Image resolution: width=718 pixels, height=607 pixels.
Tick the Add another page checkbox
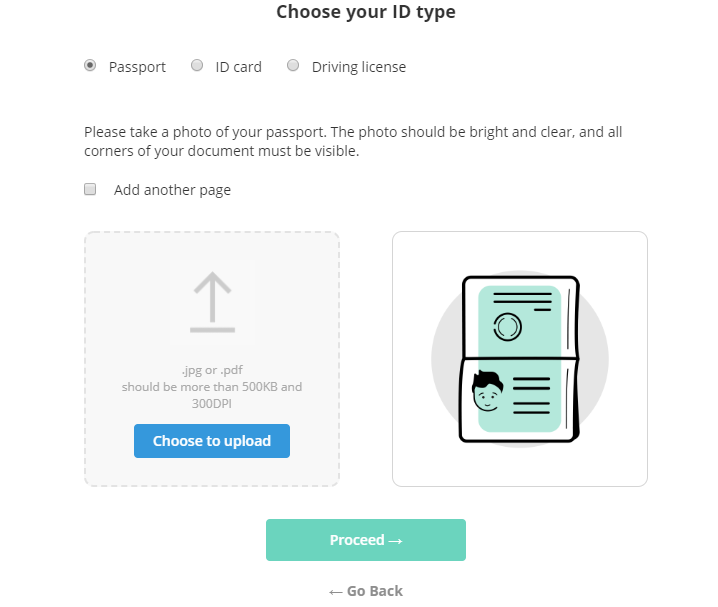pos(90,189)
